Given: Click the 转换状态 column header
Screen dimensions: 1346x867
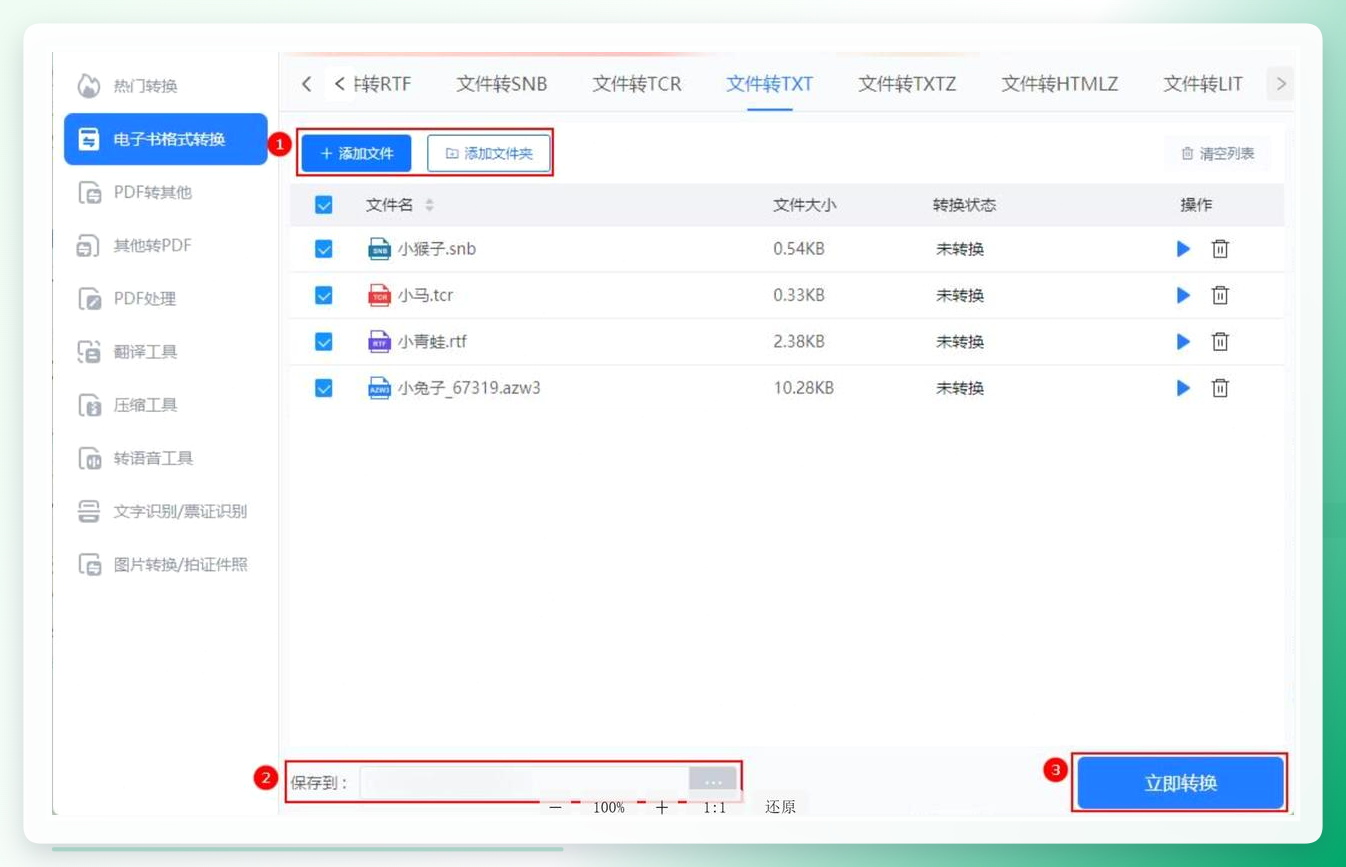Looking at the screenshot, I should 964,205.
